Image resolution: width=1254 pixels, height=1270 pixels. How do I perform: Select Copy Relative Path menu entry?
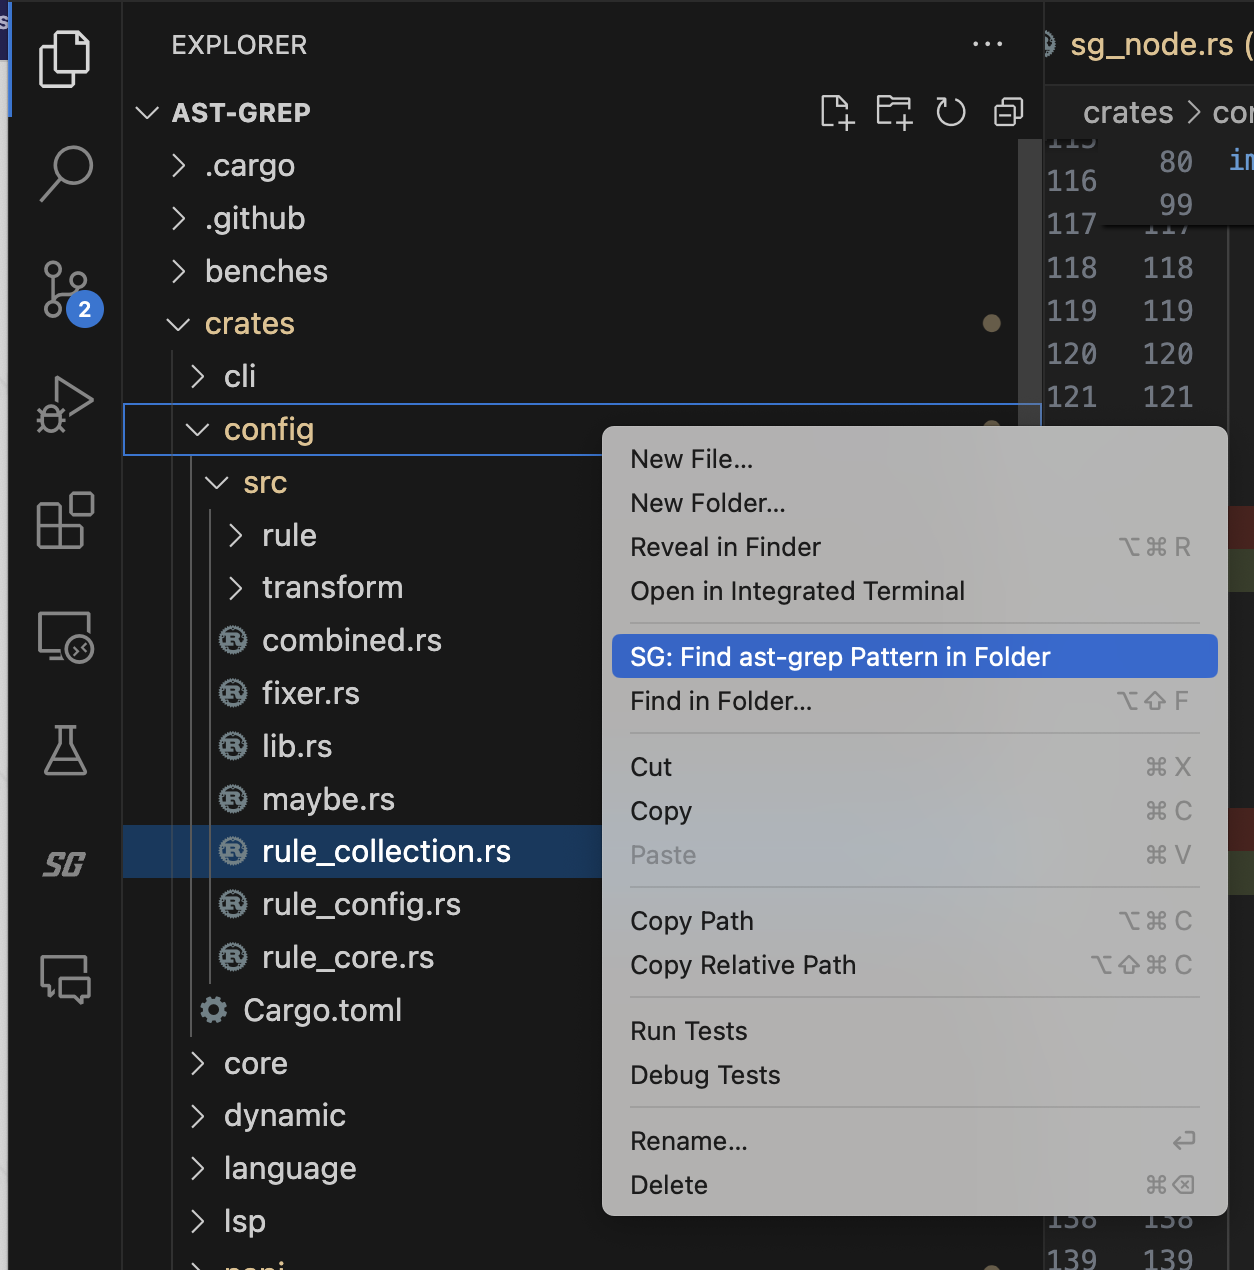(914, 966)
